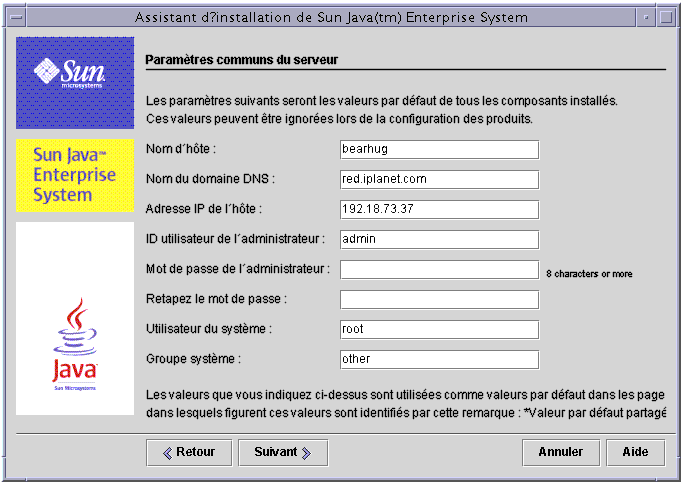The image size is (684, 484).
Task: Edit the Adresse IP de l'hôte field
Action: click(x=439, y=209)
